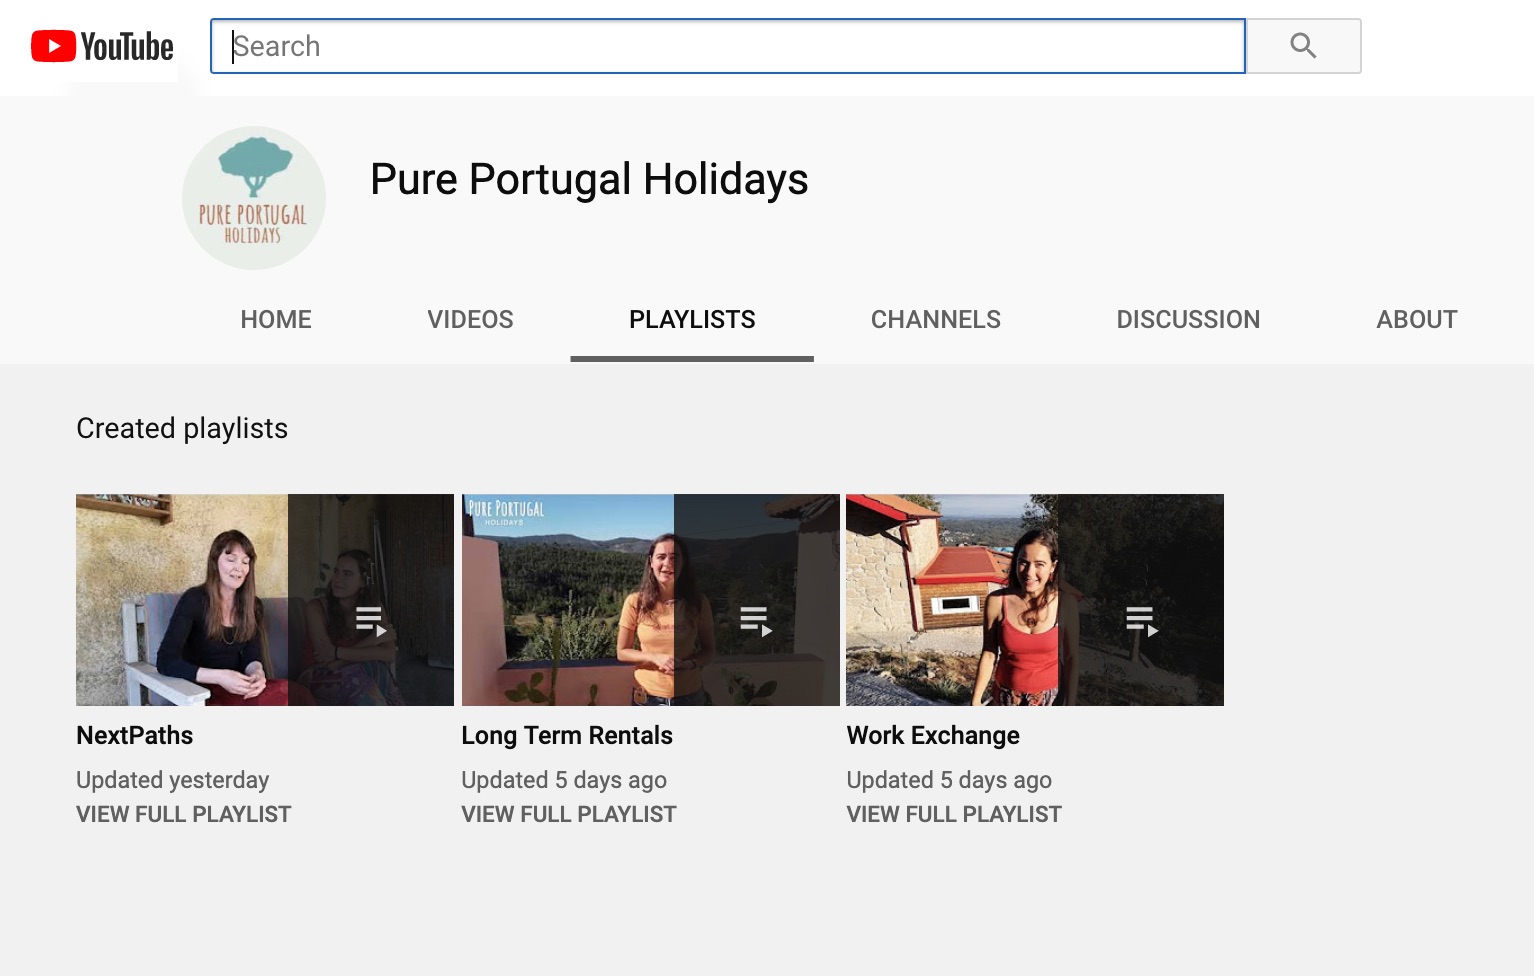1534x976 pixels.
Task: Click the playlist icon on Long Term Rentals thumbnail
Action: tap(756, 621)
